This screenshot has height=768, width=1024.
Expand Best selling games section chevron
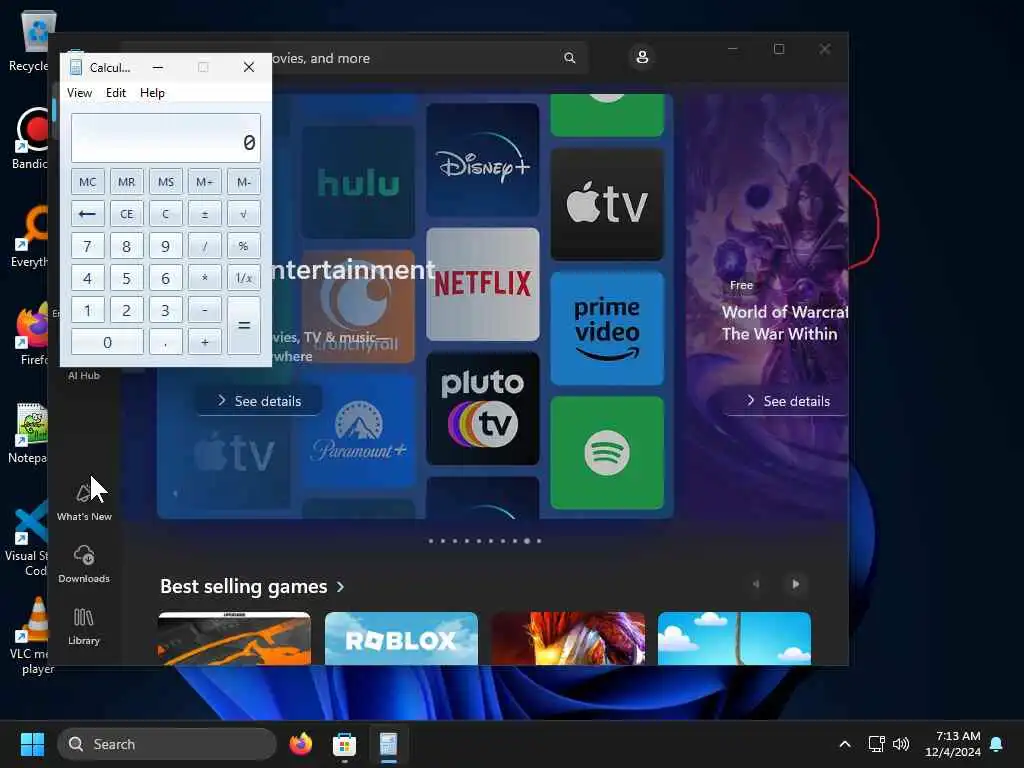coord(340,587)
